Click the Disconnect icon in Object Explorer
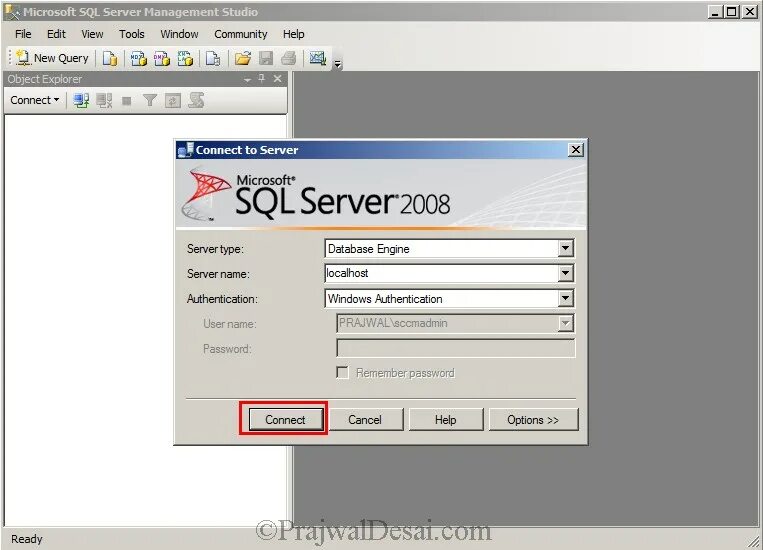763x550 pixels. tap(104, 100)
